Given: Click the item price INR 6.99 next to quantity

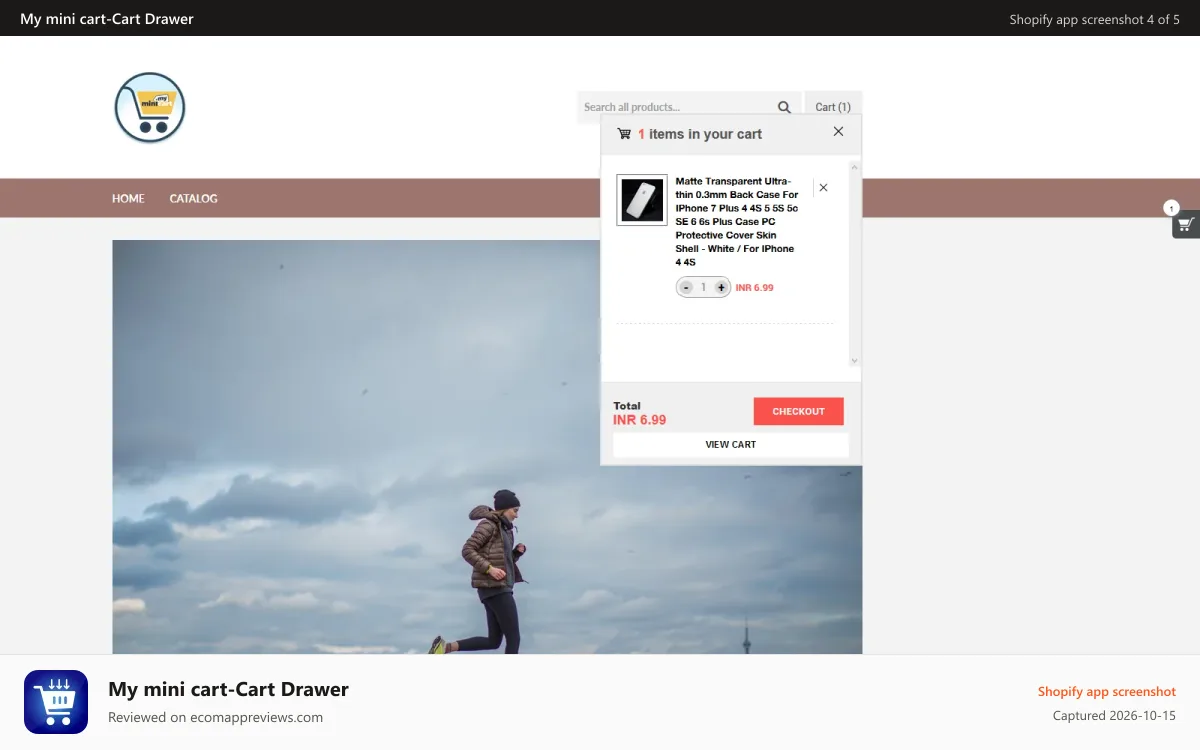Looking at the screenshot, I should pyautogui.click(x=755, y=287).
